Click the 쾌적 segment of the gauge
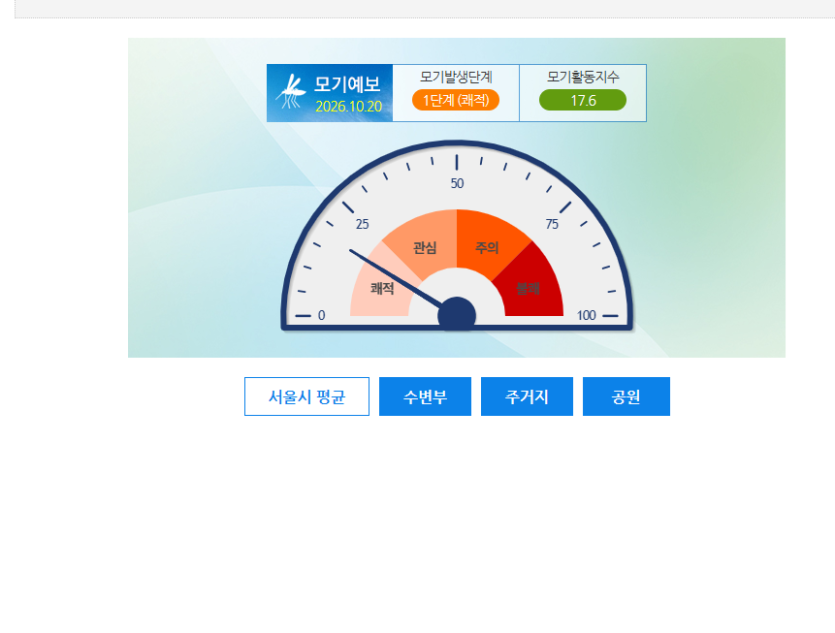 [382, 289]
